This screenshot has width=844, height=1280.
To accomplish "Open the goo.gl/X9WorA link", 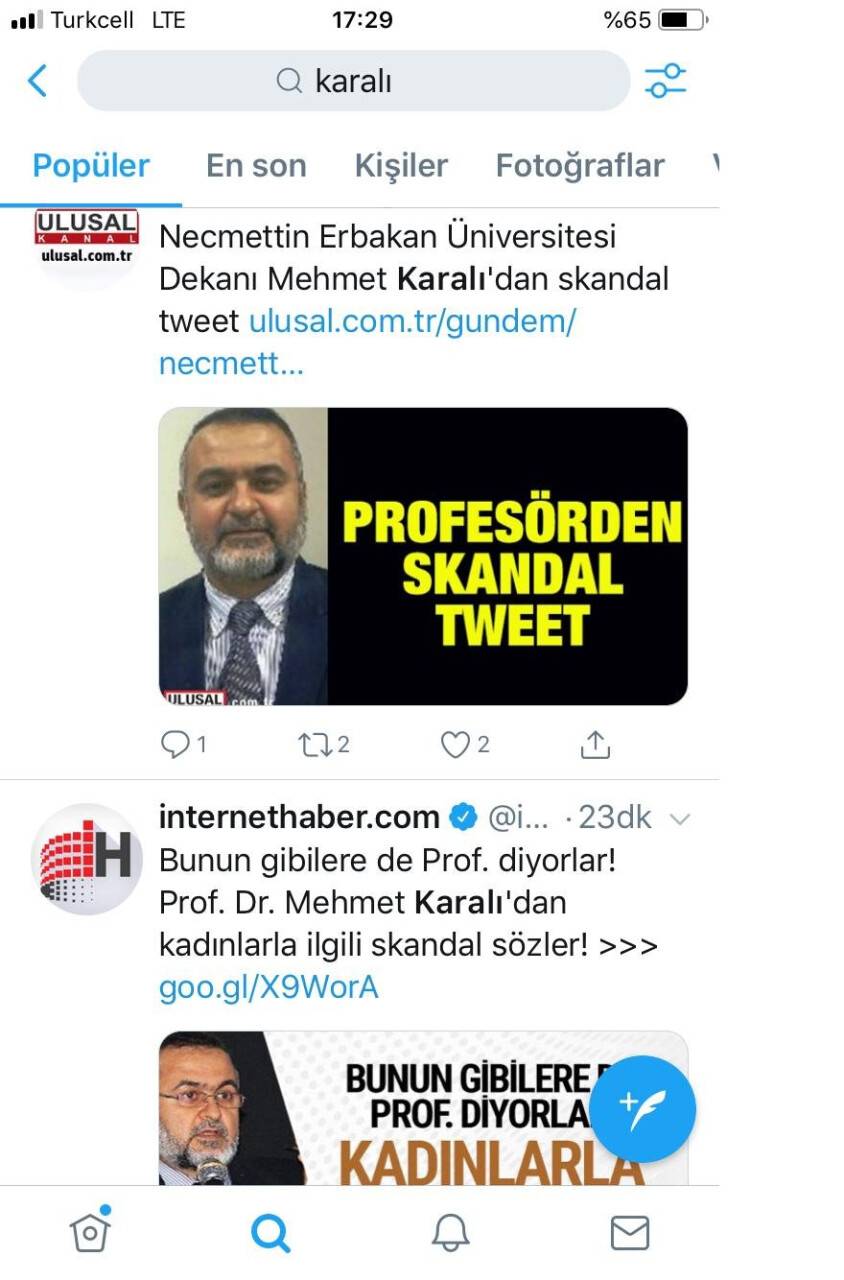I will click(x=268, y=988).
